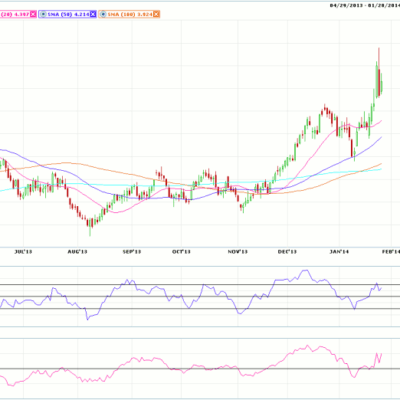Click the SEP'13 axis label

click(132, 252)
